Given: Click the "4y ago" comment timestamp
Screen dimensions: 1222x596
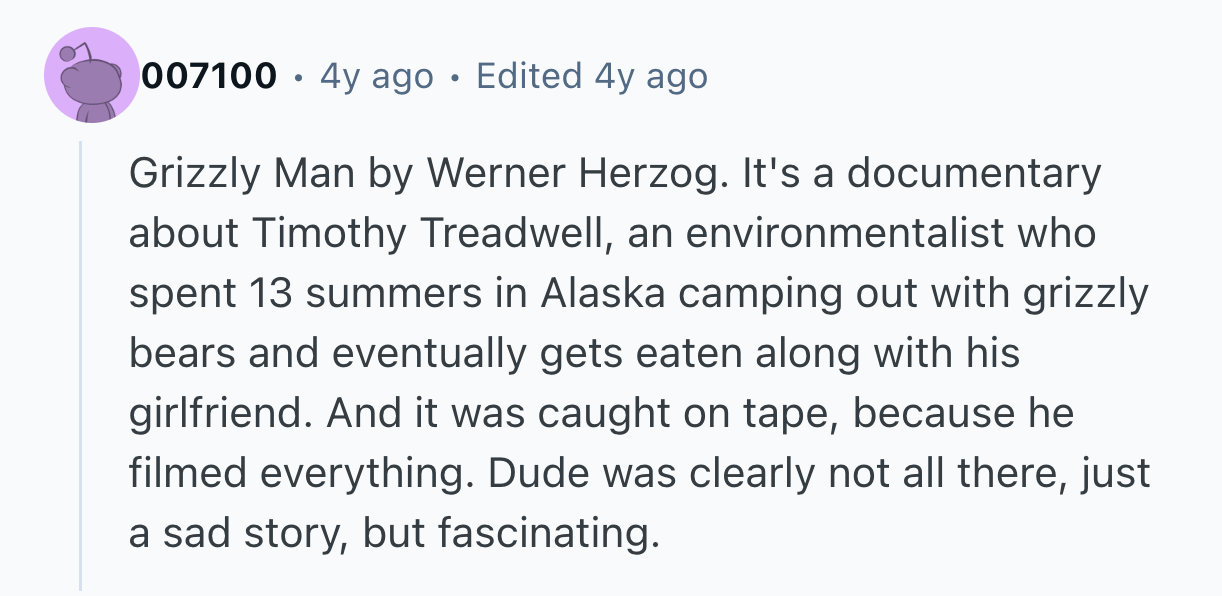Looking at the screenshot, I should (377, 76).
